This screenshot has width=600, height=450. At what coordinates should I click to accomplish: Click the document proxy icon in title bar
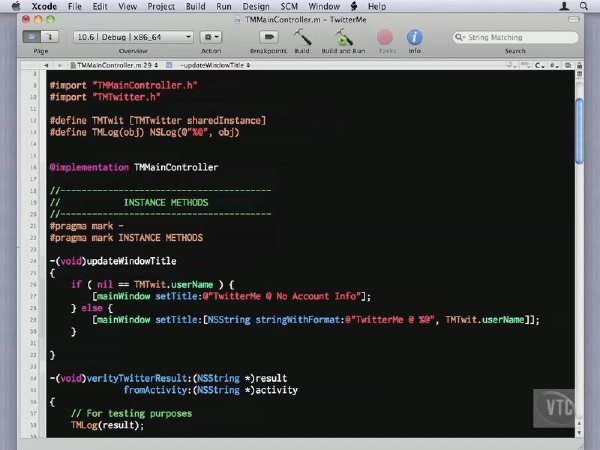[x=237, y=20]
